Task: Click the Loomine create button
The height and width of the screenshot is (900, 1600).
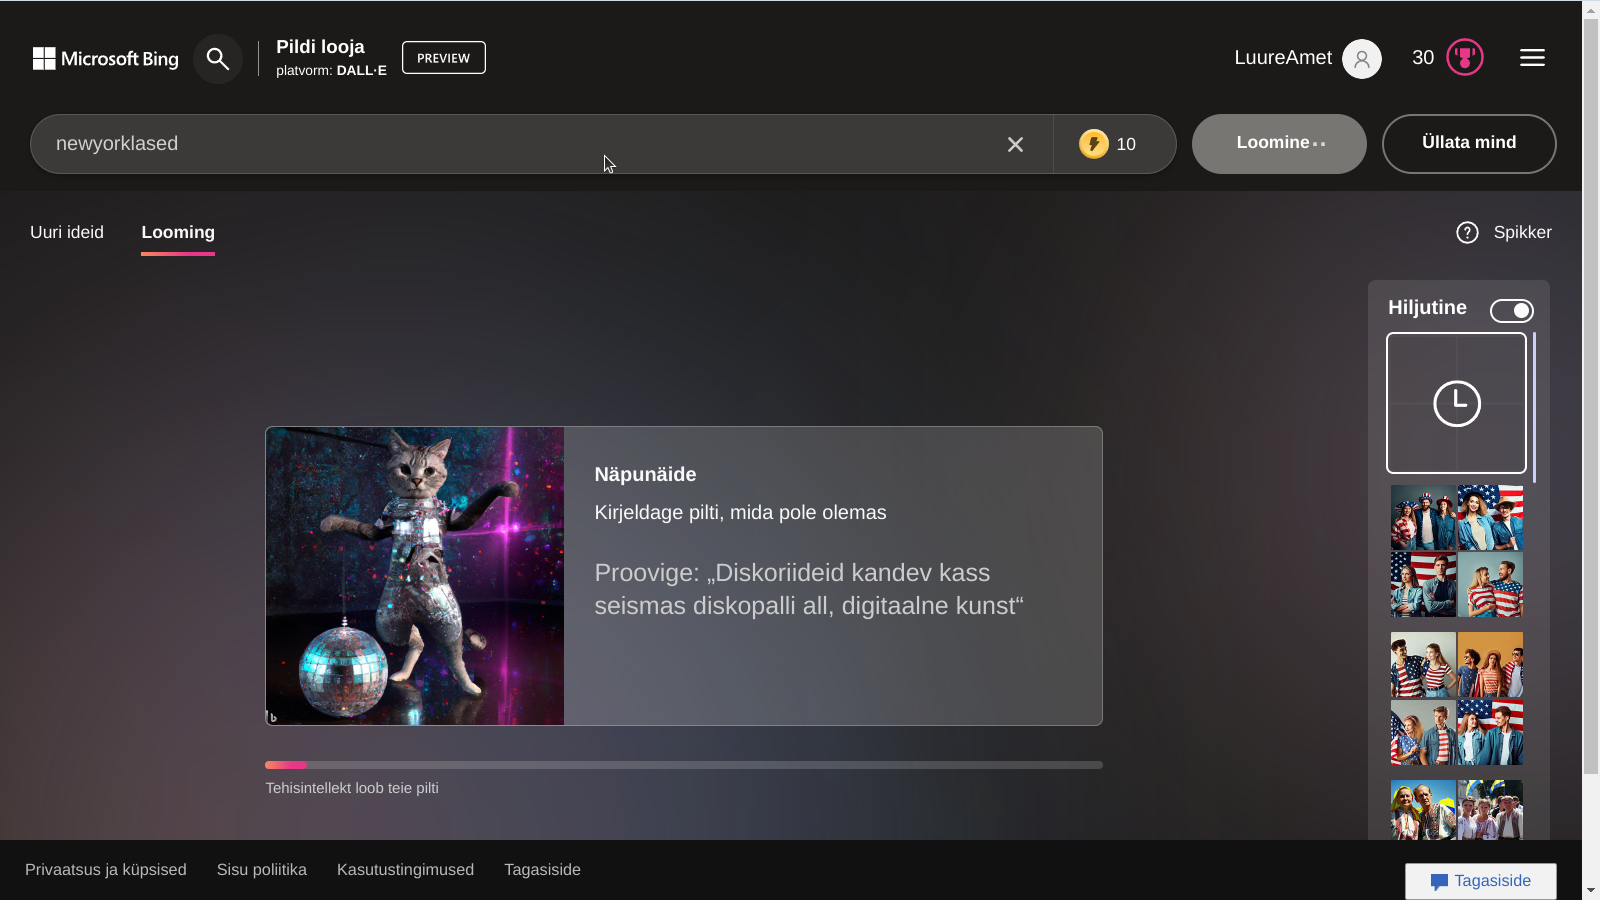Action: point(1279,144)
